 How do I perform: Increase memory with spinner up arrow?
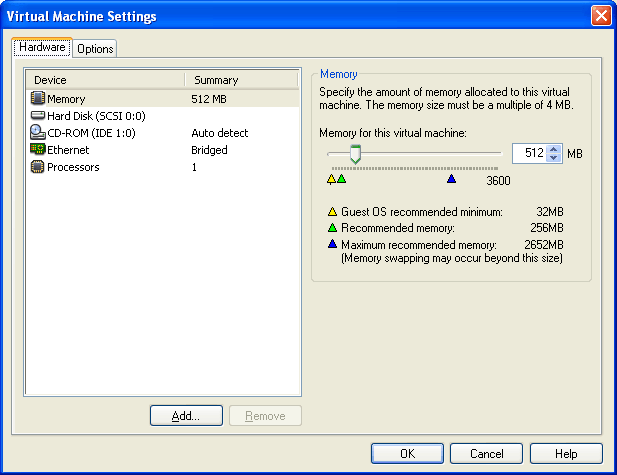tap(554, 148)
